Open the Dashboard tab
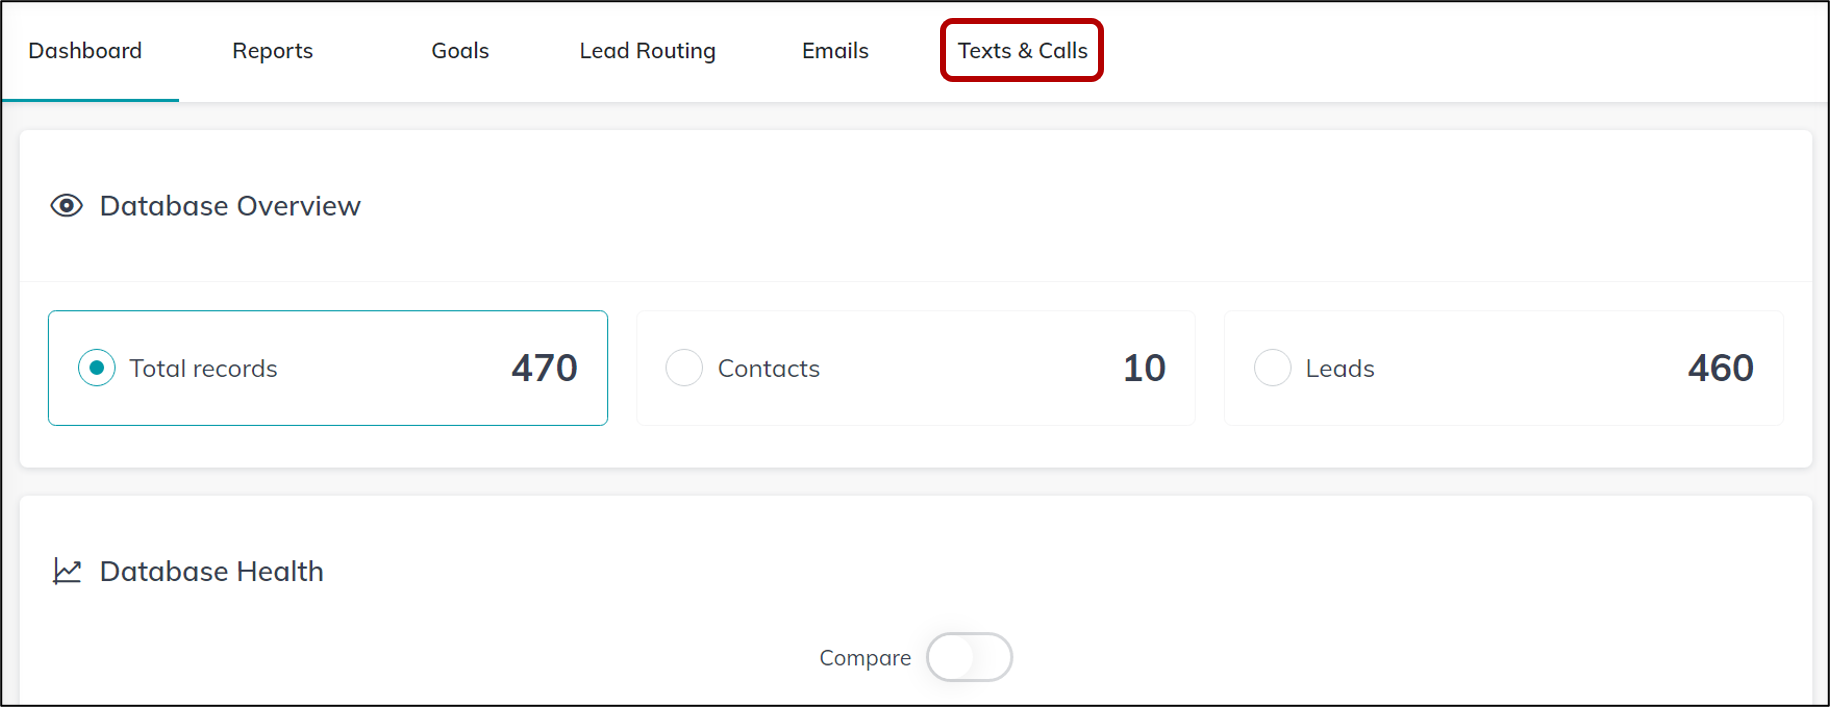This screenshot has width=1830, height=707. [x=85, y=51]
